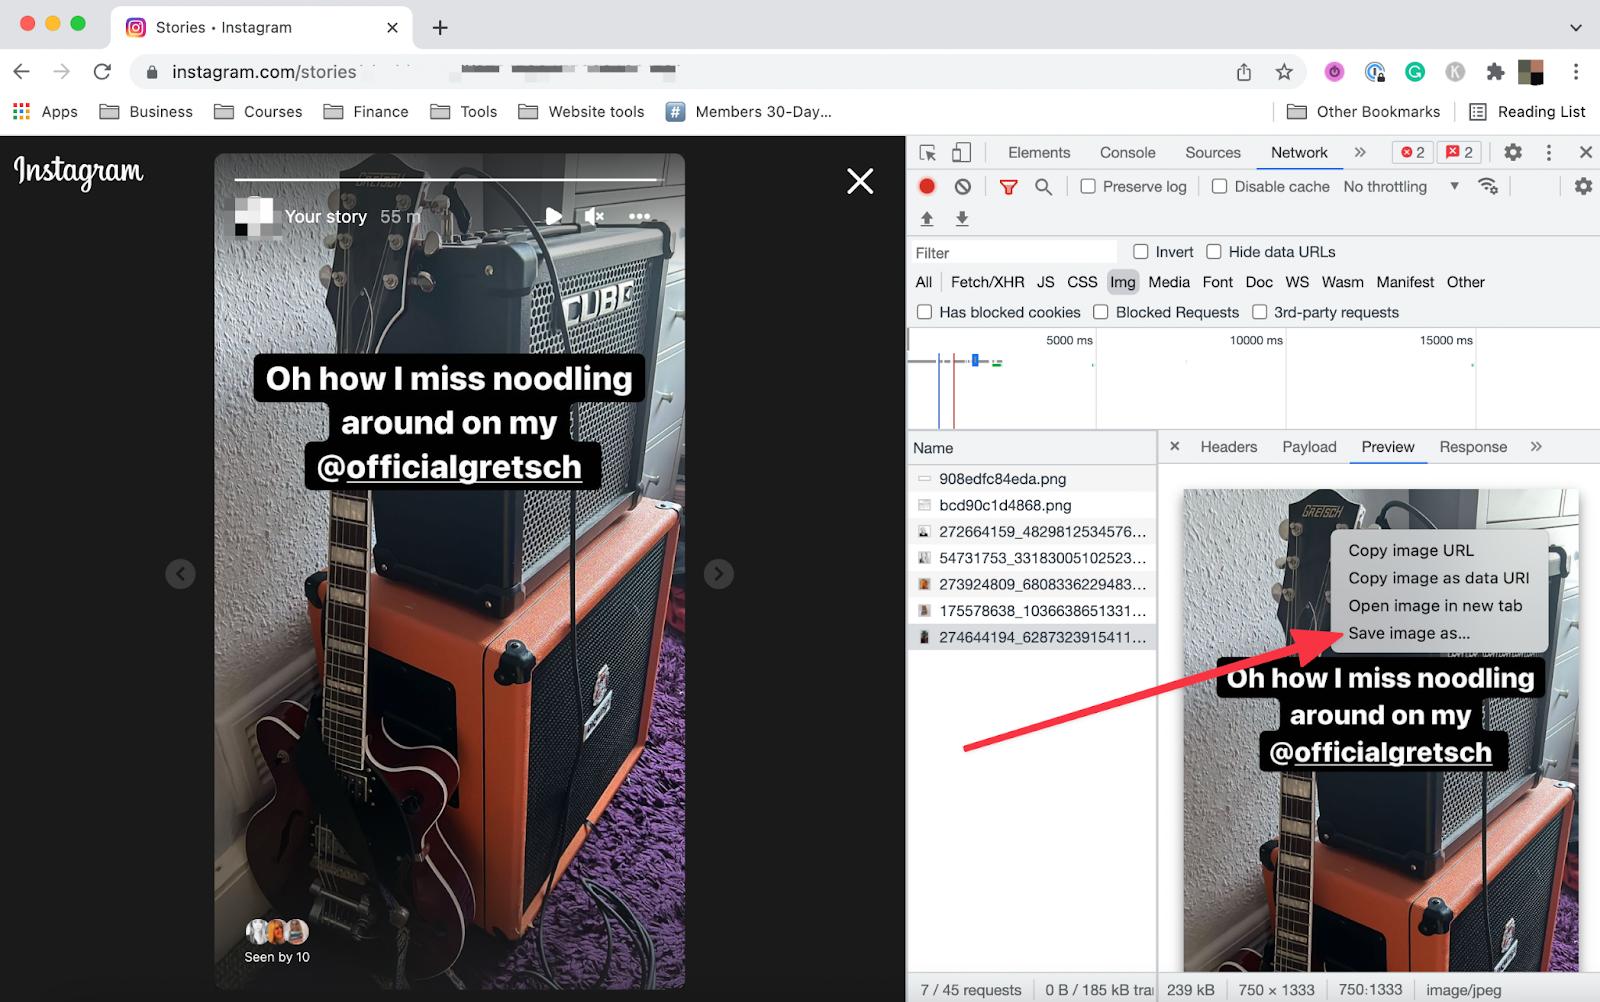Screen dimensions: 1600x1002
Task: Expand more DevTools tabs chevron
Action: pyautogui.click(x=1360, y=152)
